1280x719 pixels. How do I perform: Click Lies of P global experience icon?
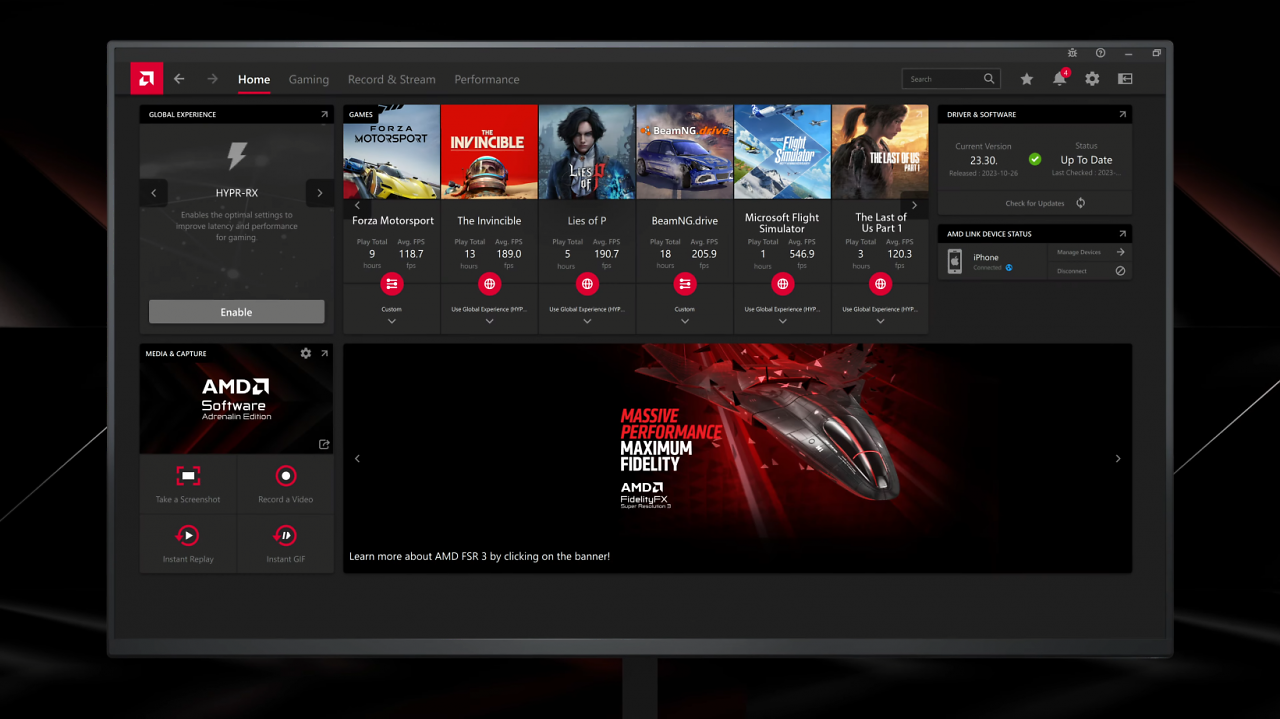tap(587, 284)
